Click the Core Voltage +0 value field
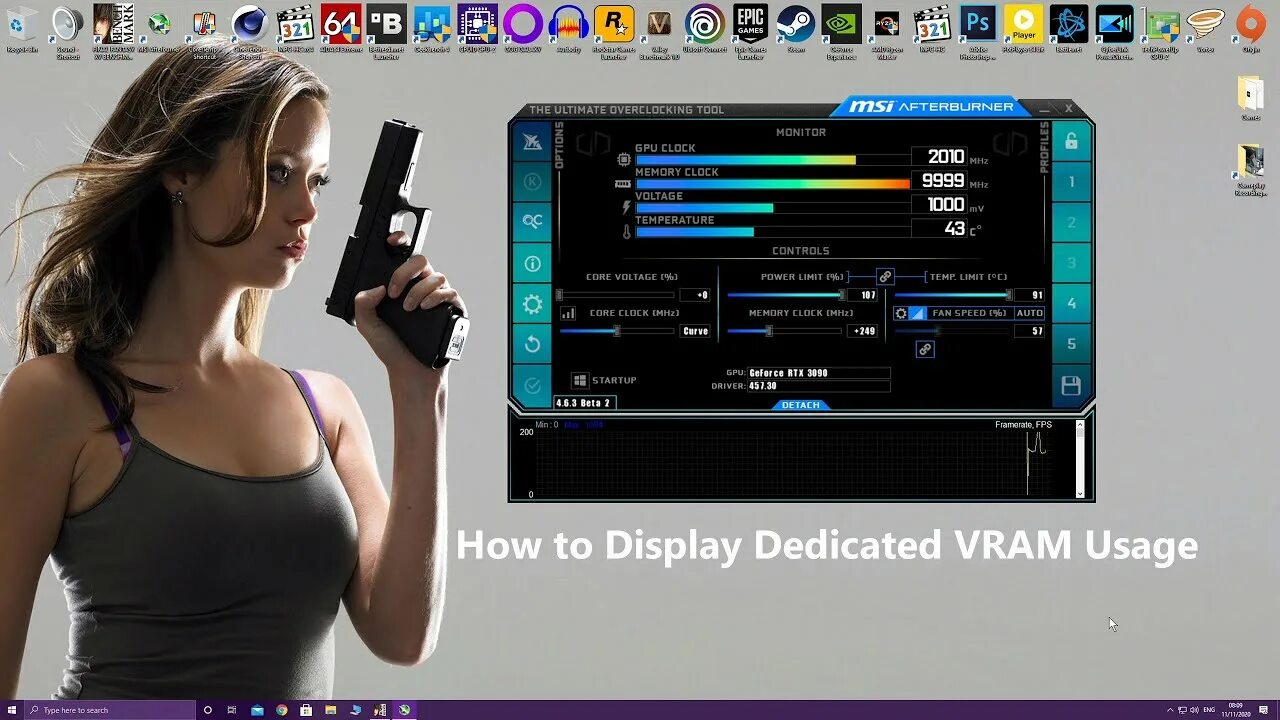The image size is (1280, 720). [695, 295]
